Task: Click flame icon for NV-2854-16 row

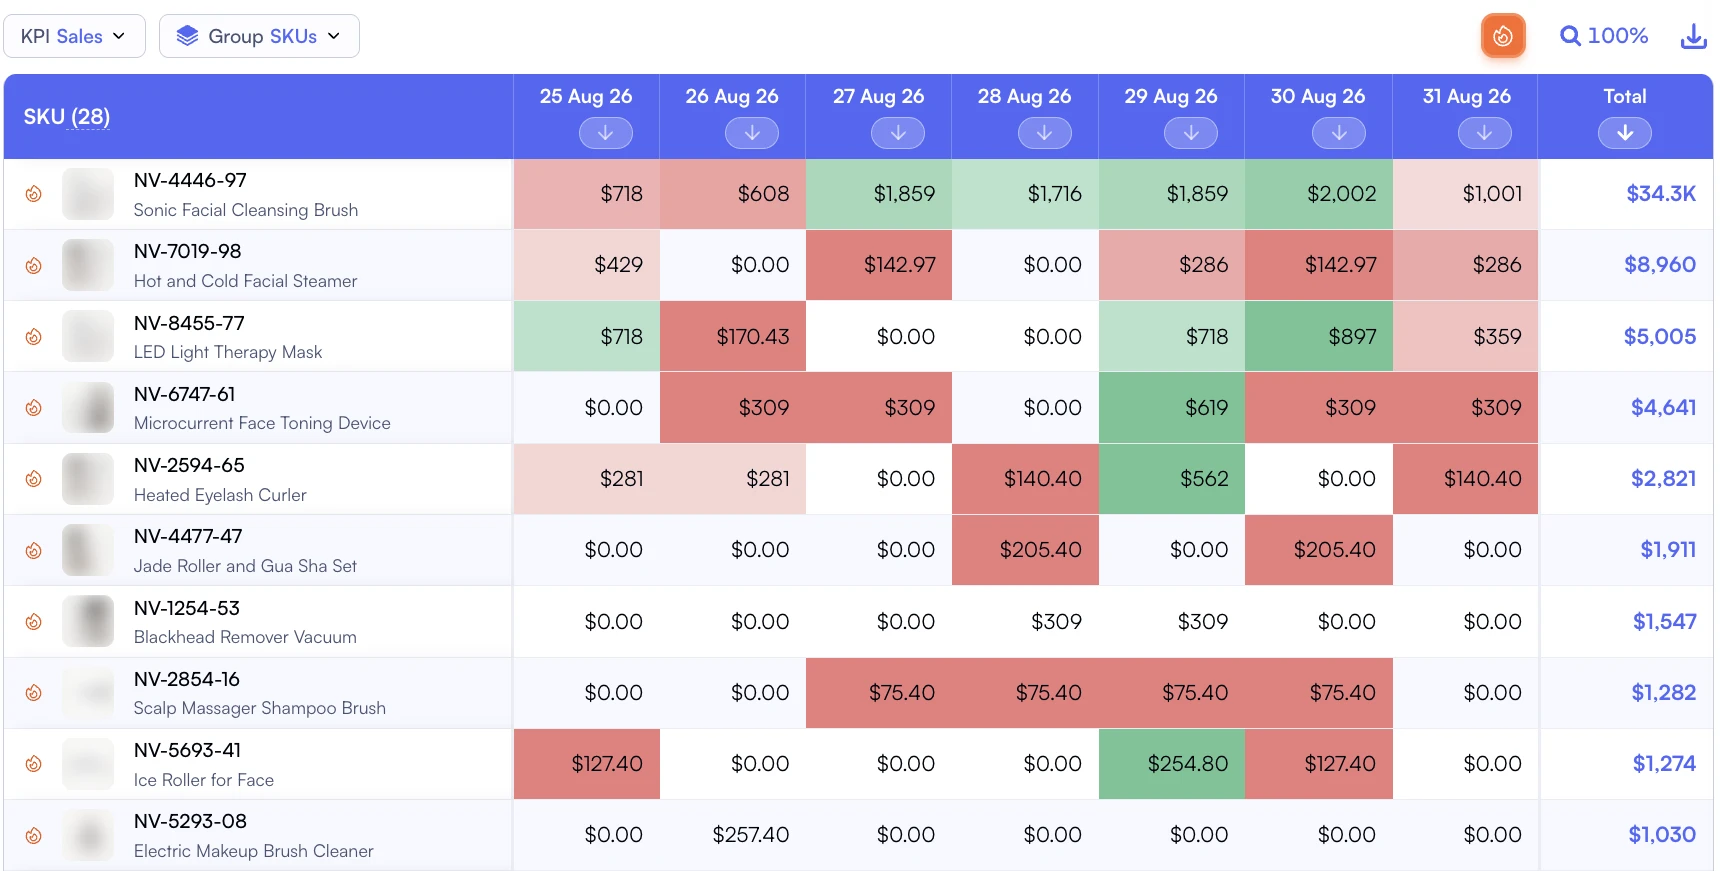Action: click(x=33, y=693)
